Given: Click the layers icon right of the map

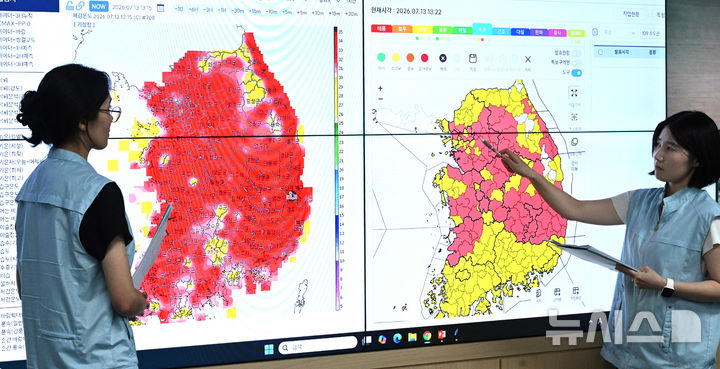Looking at the screenshot, I should (x=574, y=142).
